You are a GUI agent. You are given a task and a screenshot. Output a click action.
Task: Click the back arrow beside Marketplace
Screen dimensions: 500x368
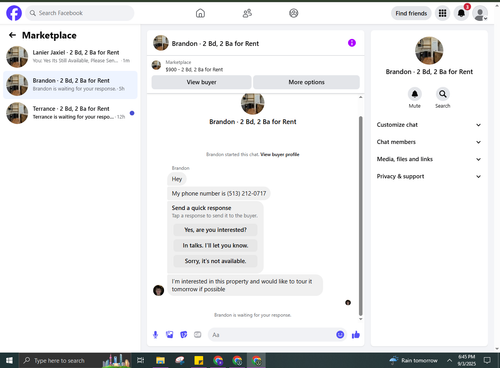coord(12,35)
